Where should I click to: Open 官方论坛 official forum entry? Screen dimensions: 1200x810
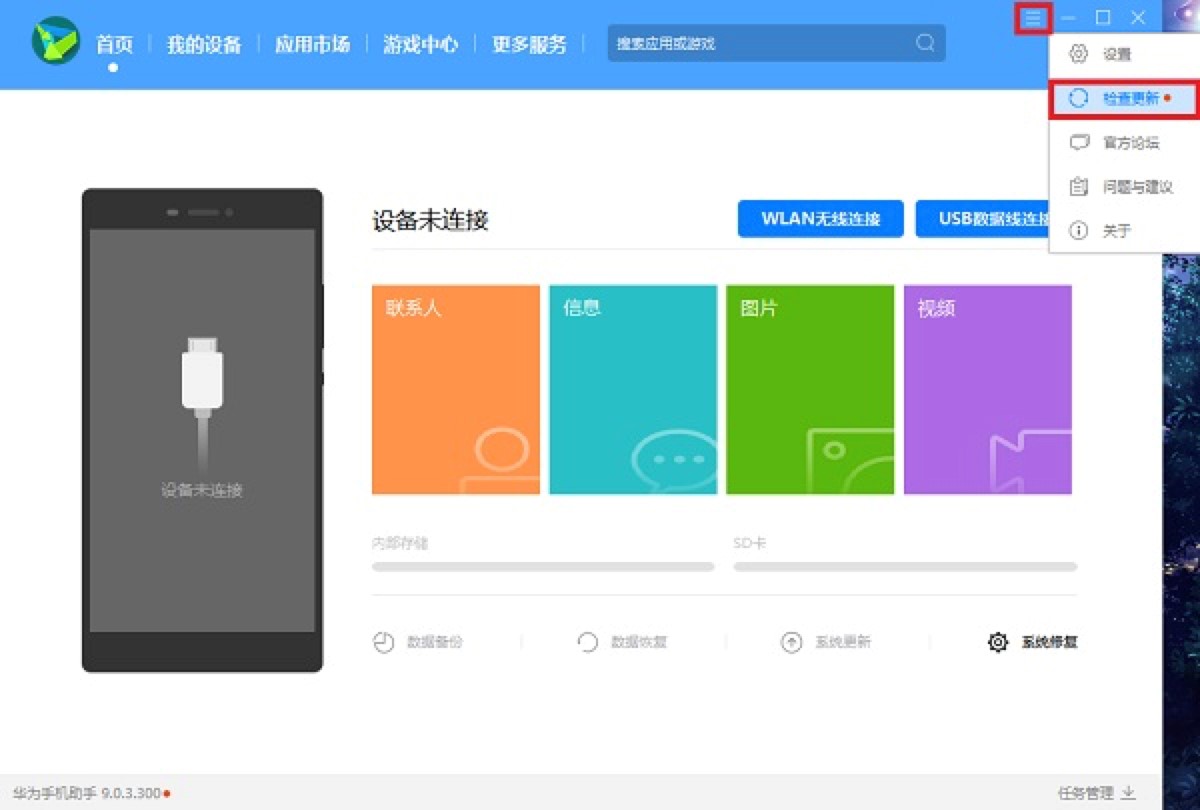point(1130,143)
